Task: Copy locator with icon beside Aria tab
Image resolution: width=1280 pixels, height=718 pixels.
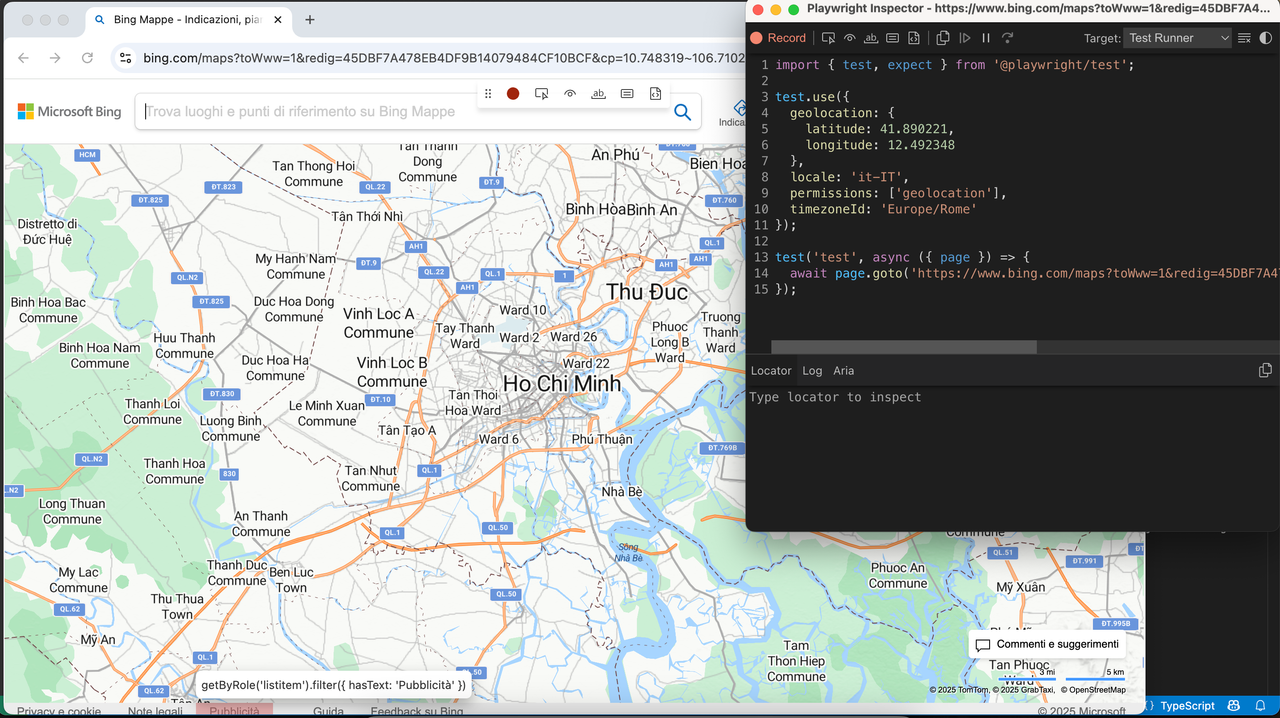Action: (1265, 370)
